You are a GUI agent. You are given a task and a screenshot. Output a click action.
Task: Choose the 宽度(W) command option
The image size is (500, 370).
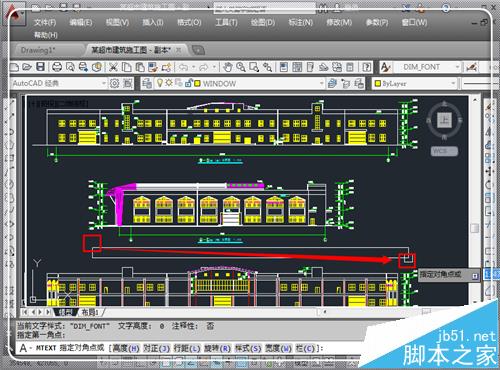(279, 348)
